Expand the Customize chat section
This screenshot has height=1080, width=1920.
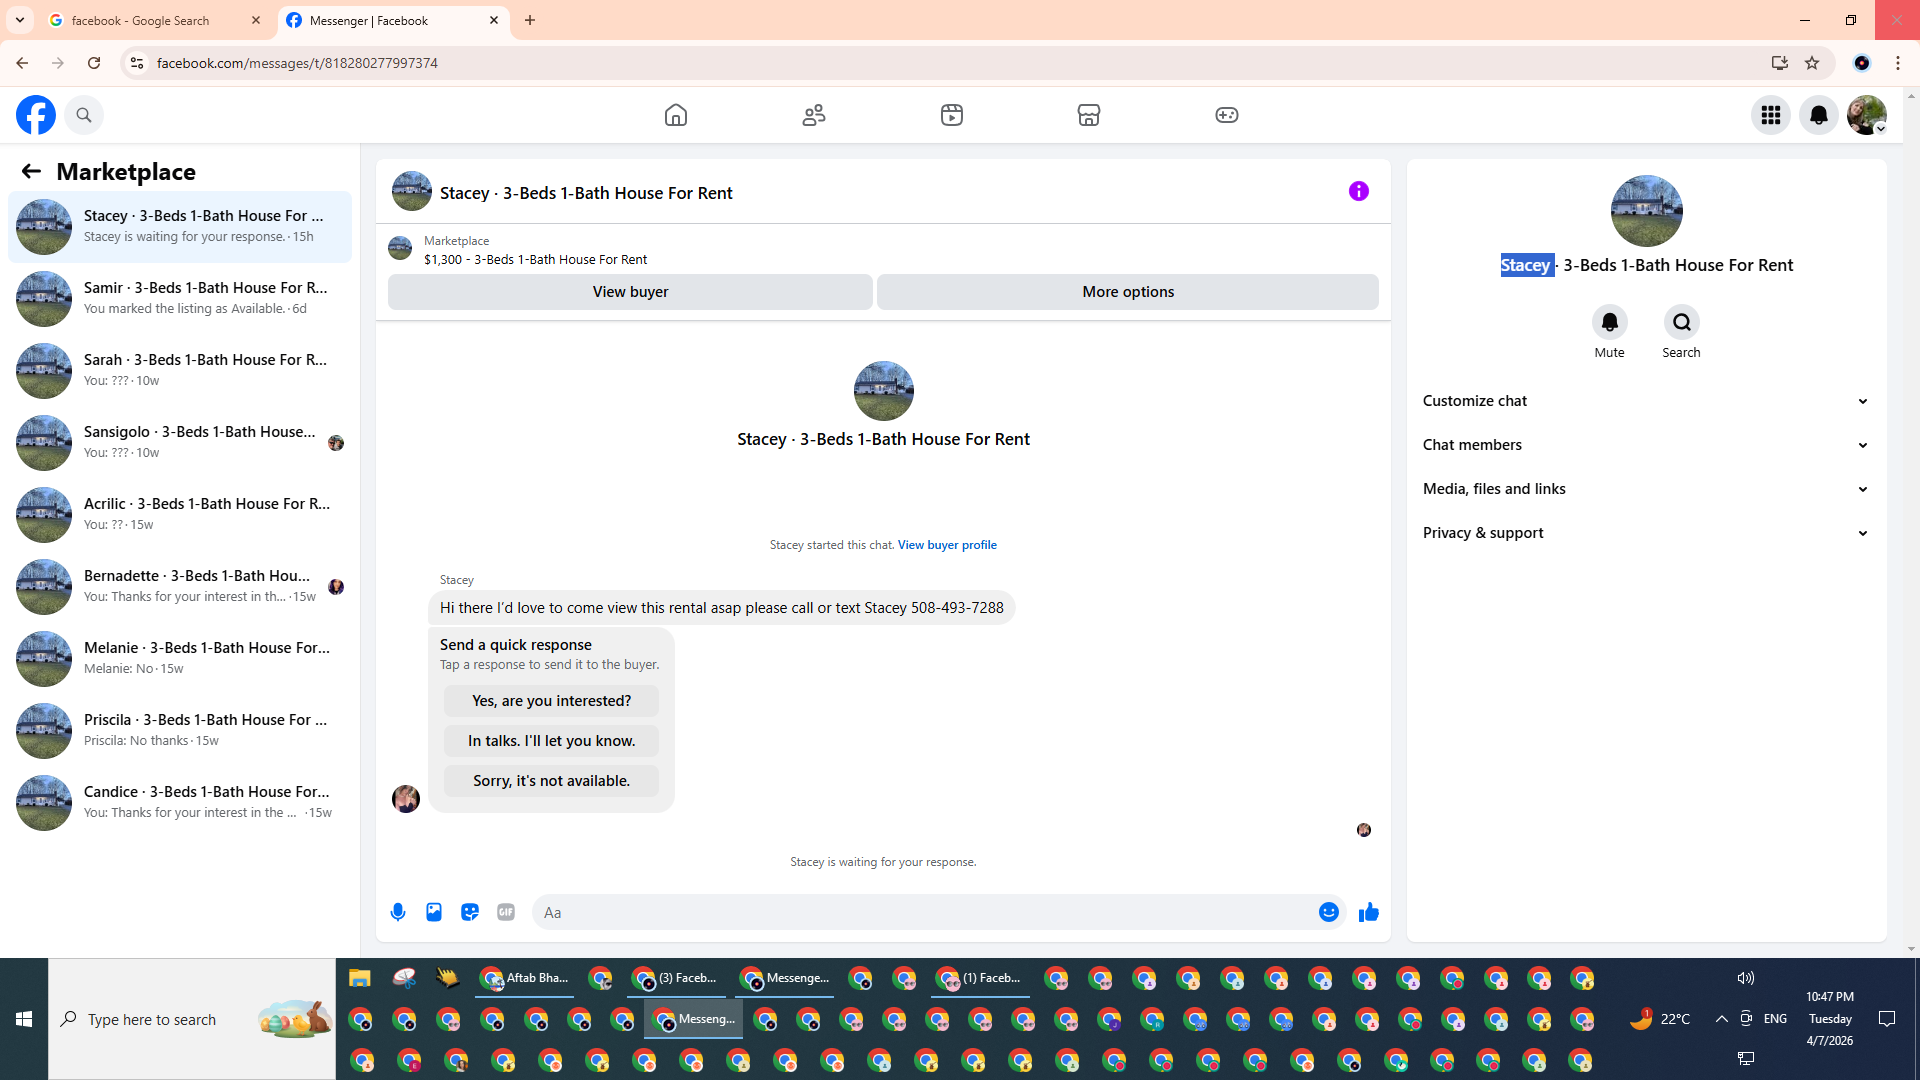(x=1646, y=401)
